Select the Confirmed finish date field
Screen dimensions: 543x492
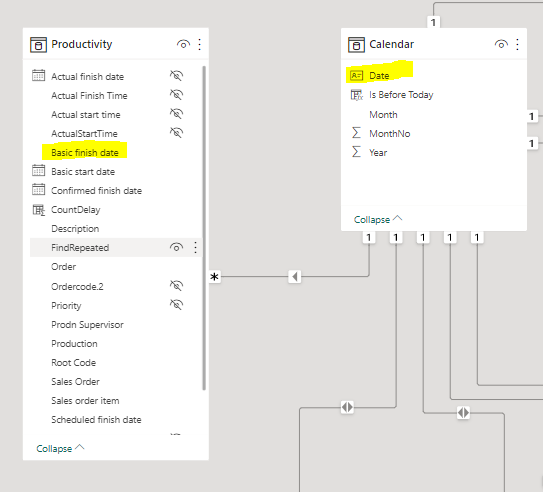97,190
